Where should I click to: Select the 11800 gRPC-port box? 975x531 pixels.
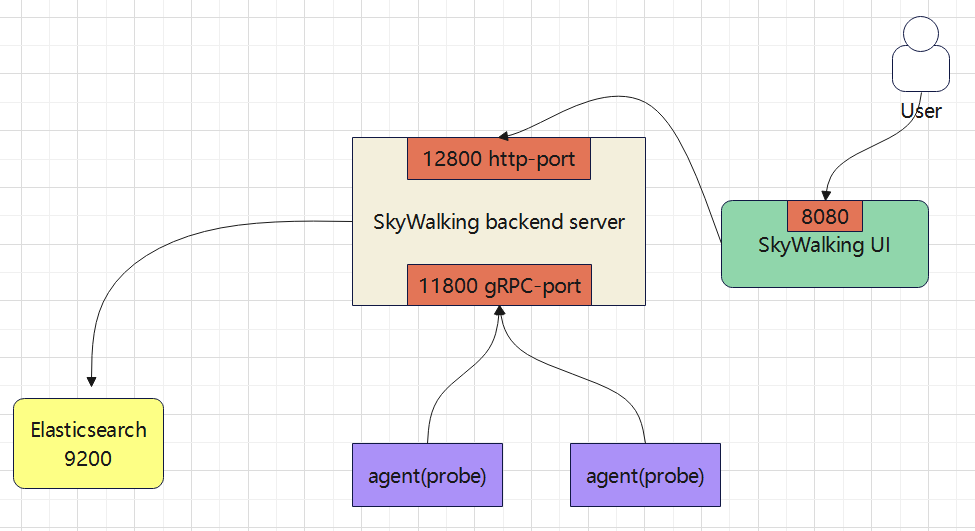coord(499,285)
